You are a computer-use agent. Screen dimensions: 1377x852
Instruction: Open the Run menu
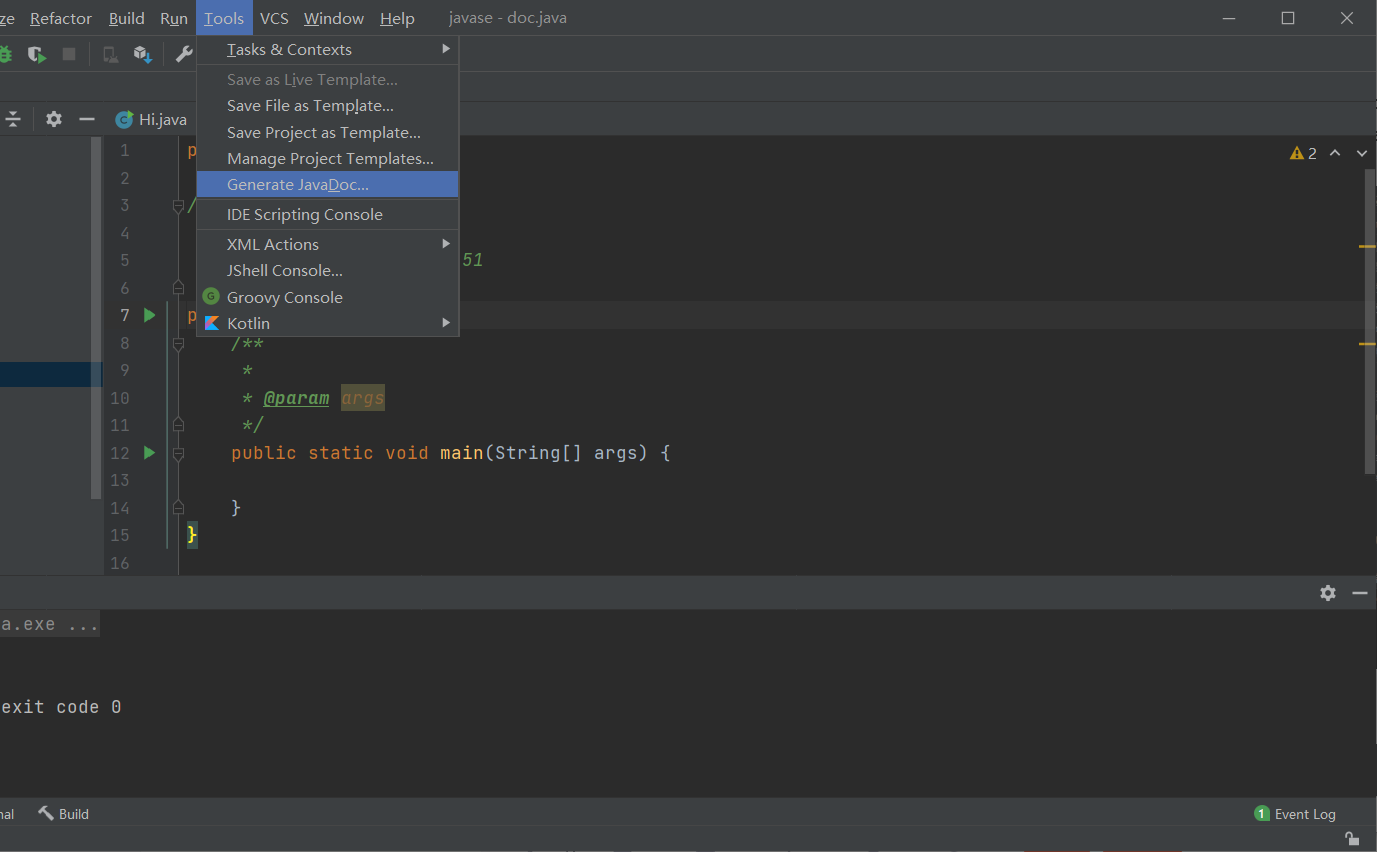[174, 18]
